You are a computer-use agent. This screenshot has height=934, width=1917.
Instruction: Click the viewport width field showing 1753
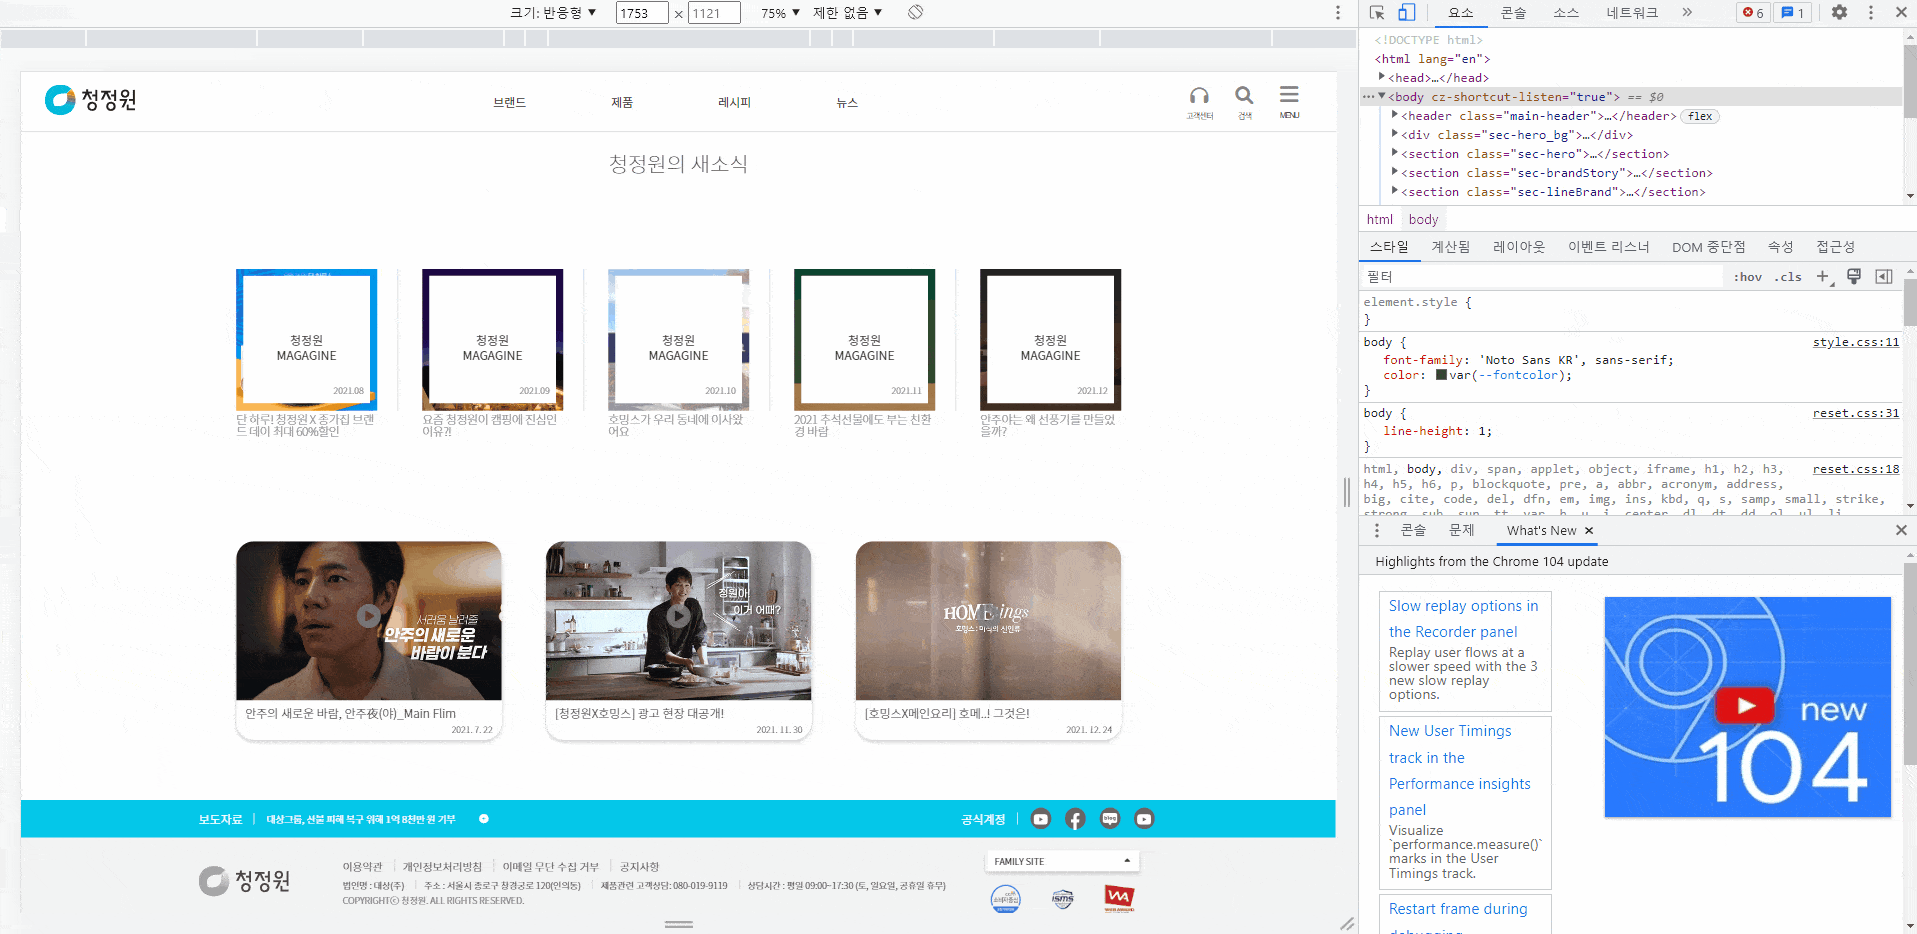(x=642, y=13)
